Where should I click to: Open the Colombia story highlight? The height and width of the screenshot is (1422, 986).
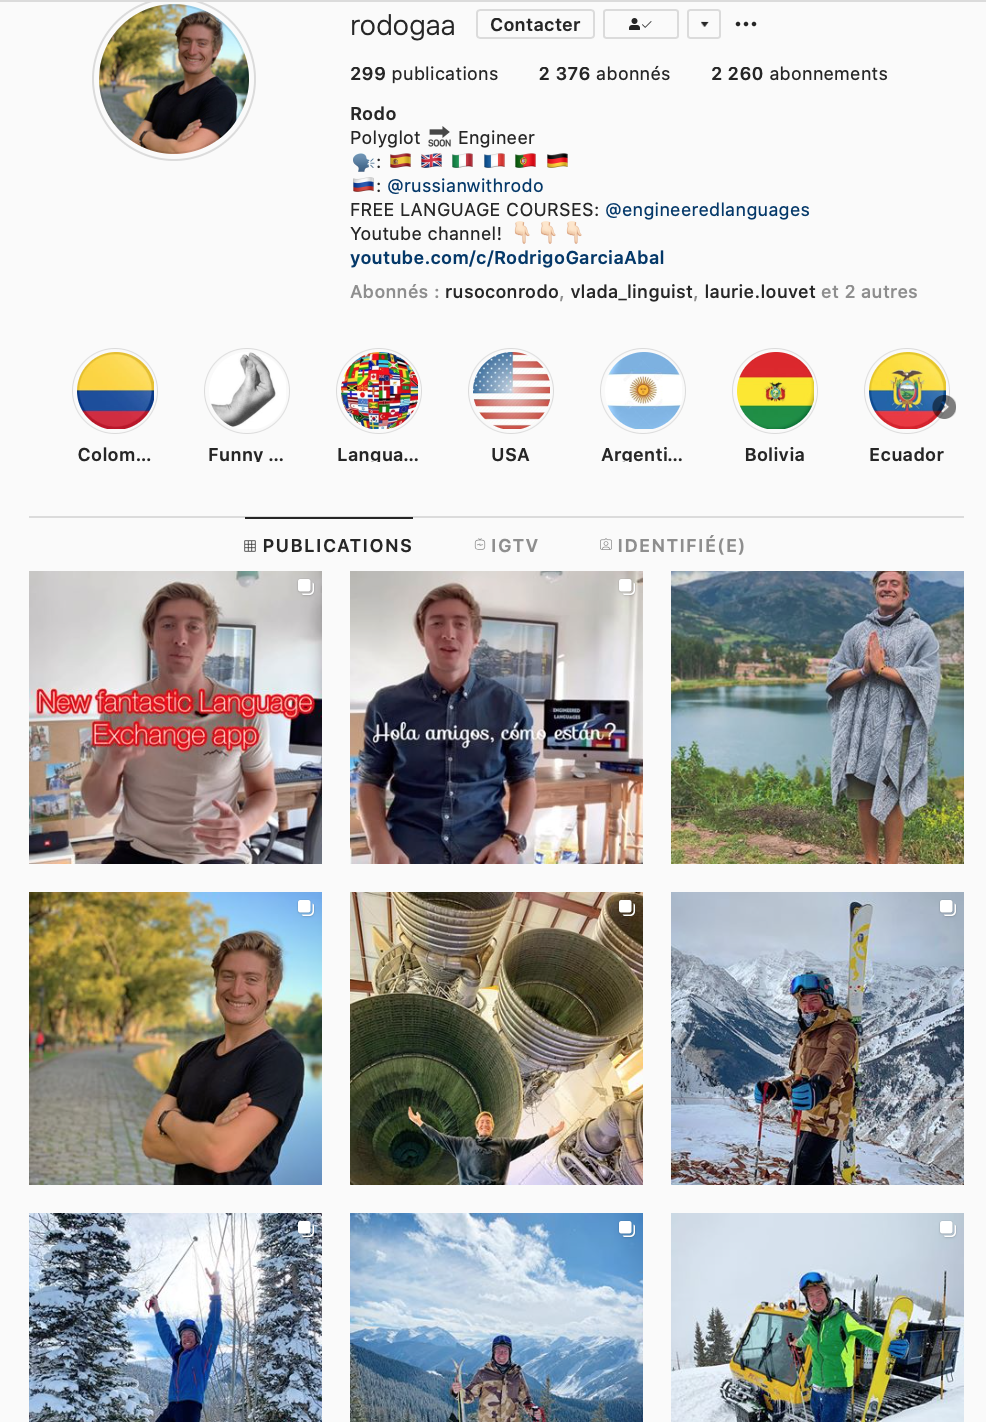coord(115,391)
